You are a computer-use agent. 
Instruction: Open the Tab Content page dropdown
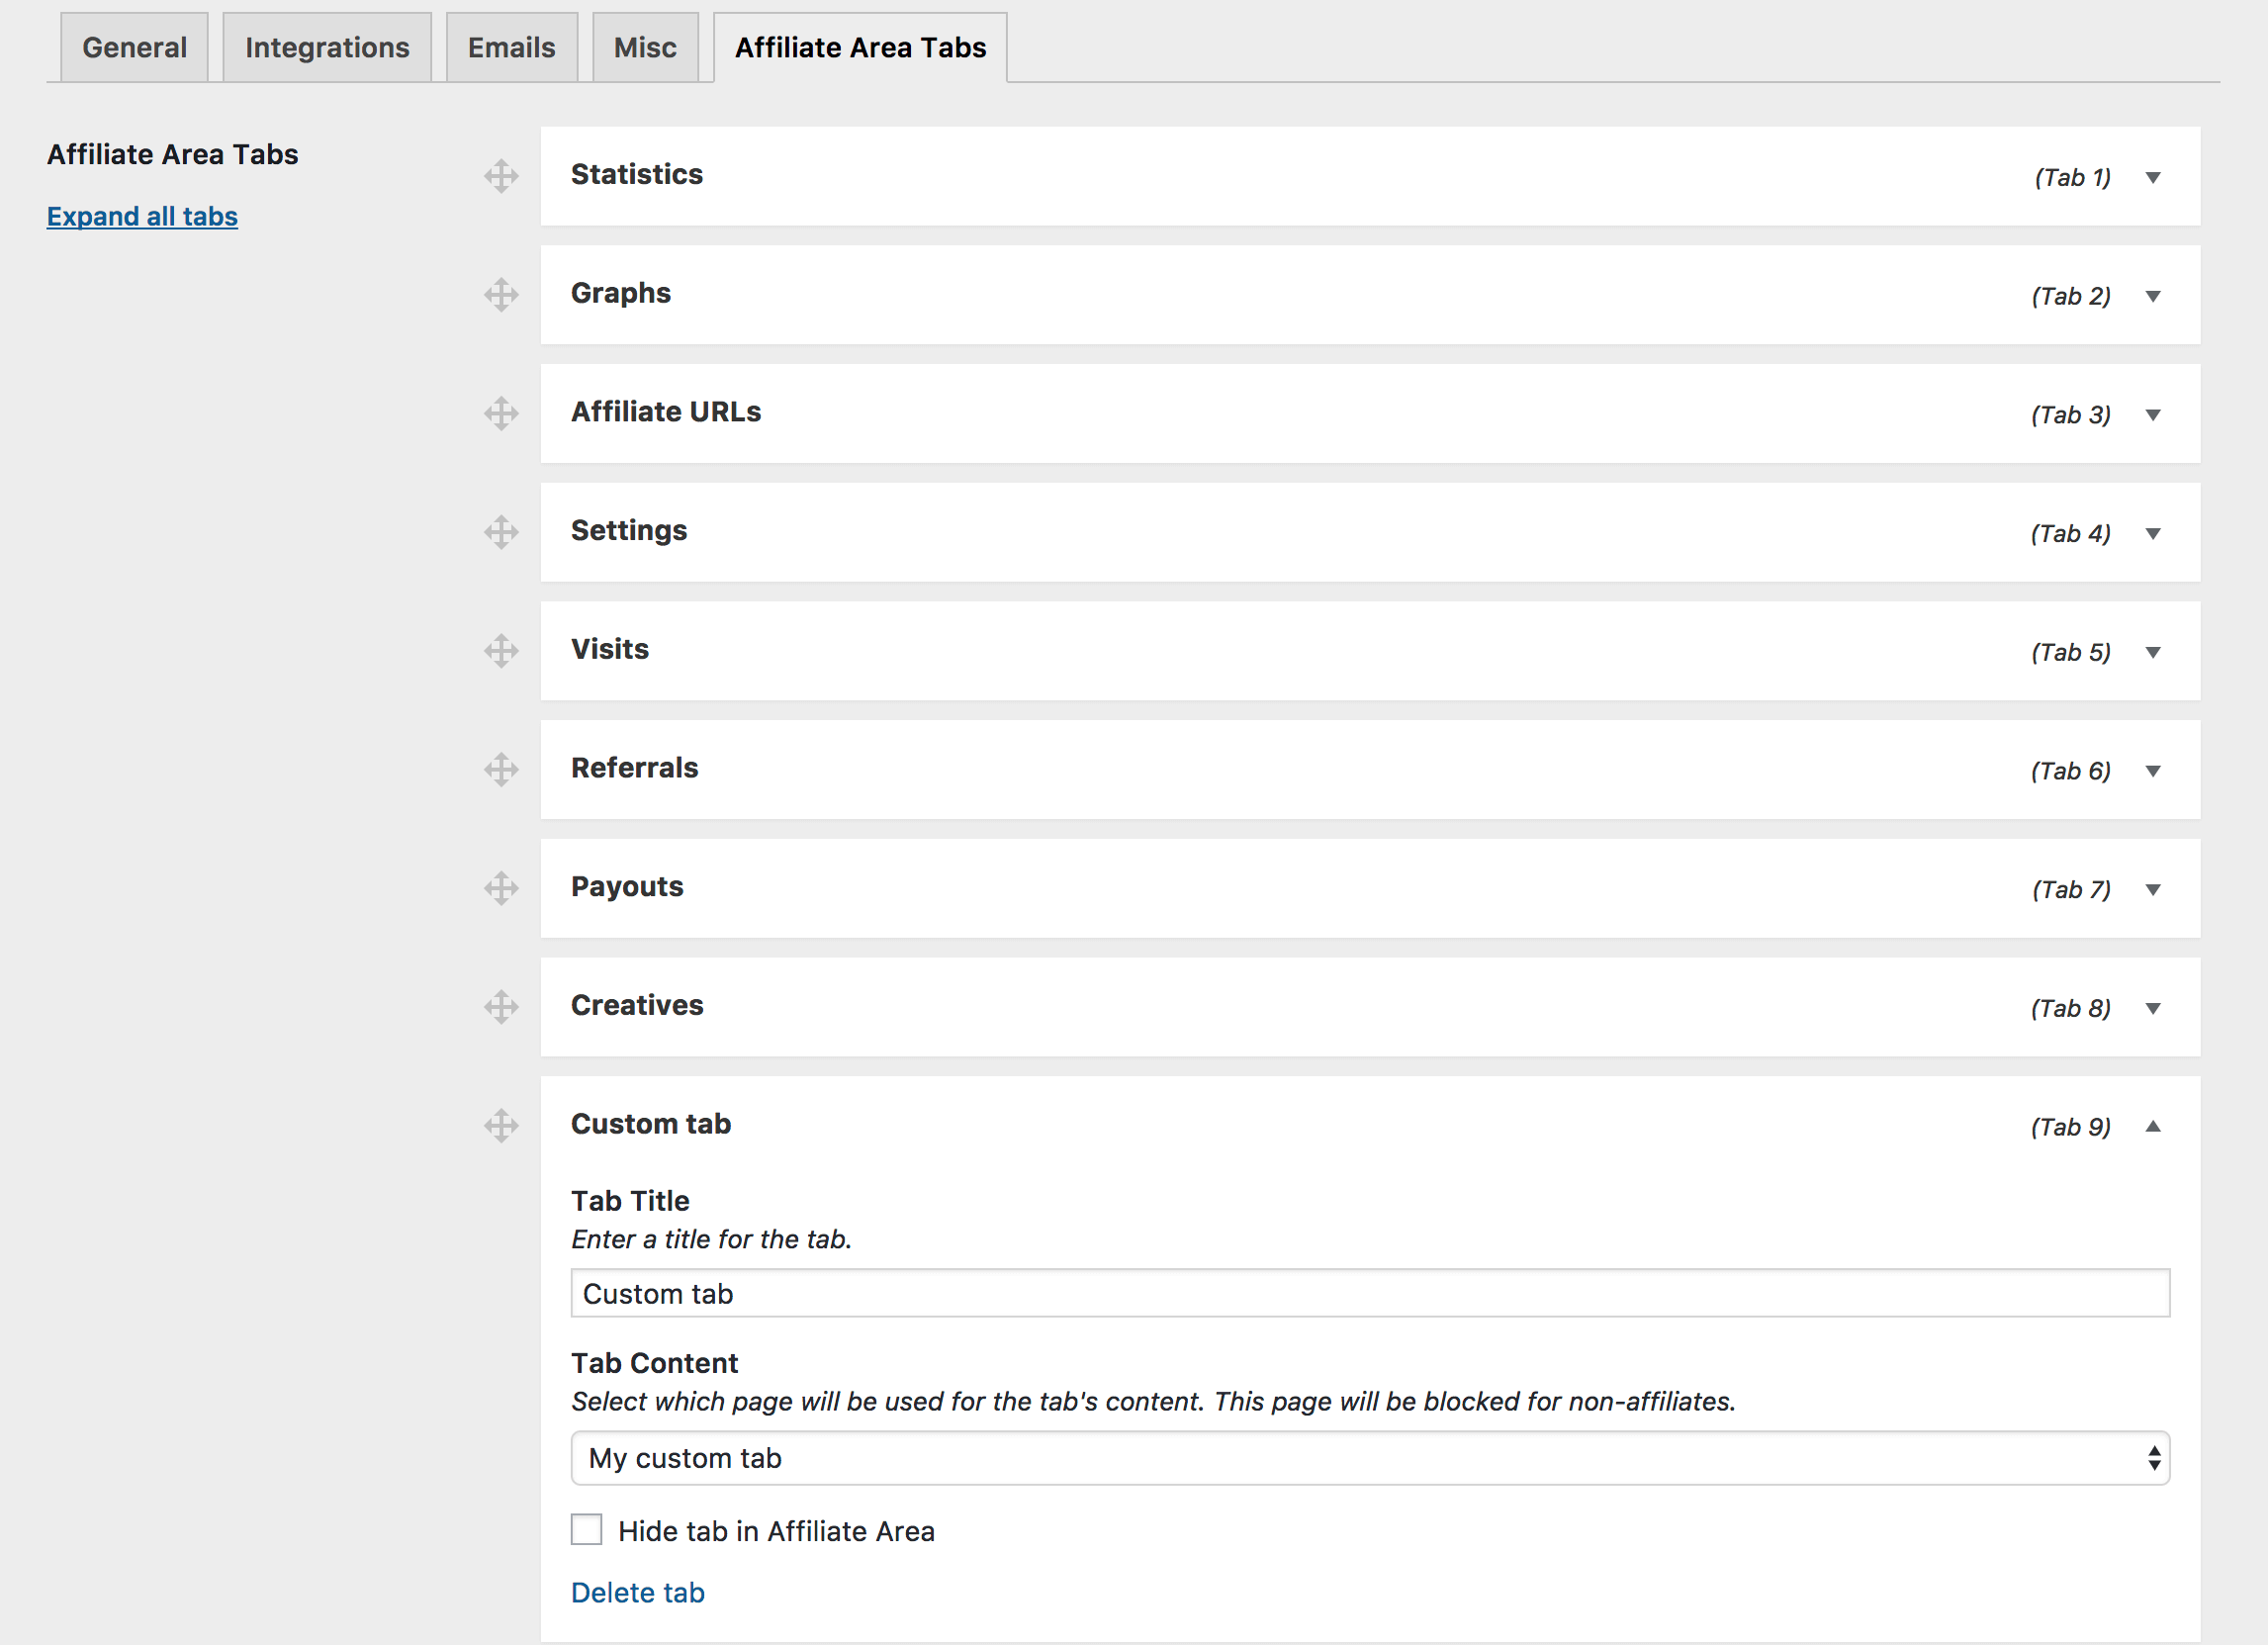[x=1369, y=1458]
